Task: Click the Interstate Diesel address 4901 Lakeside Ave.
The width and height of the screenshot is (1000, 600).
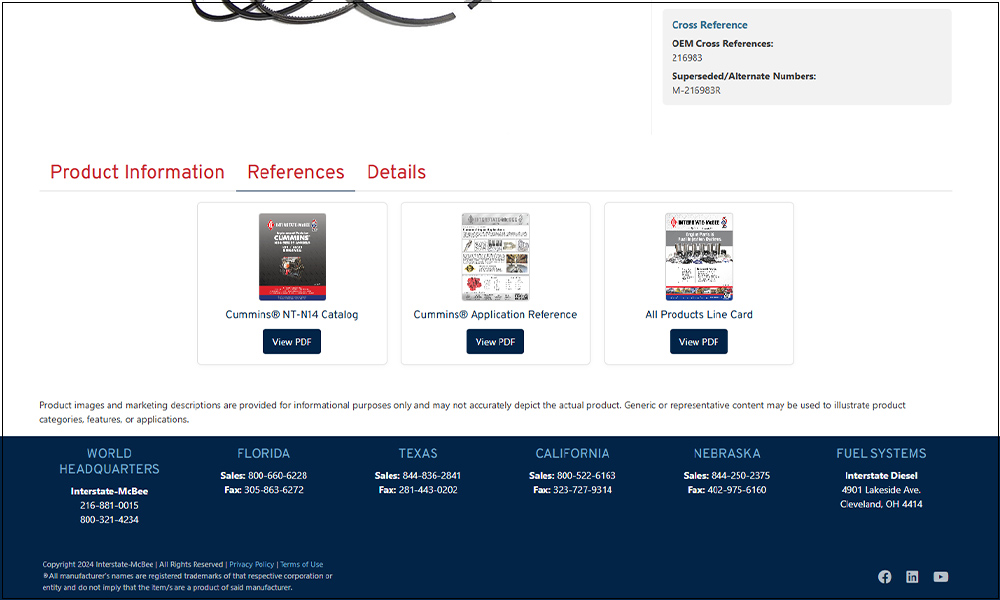Action: [x=881, y=490]
